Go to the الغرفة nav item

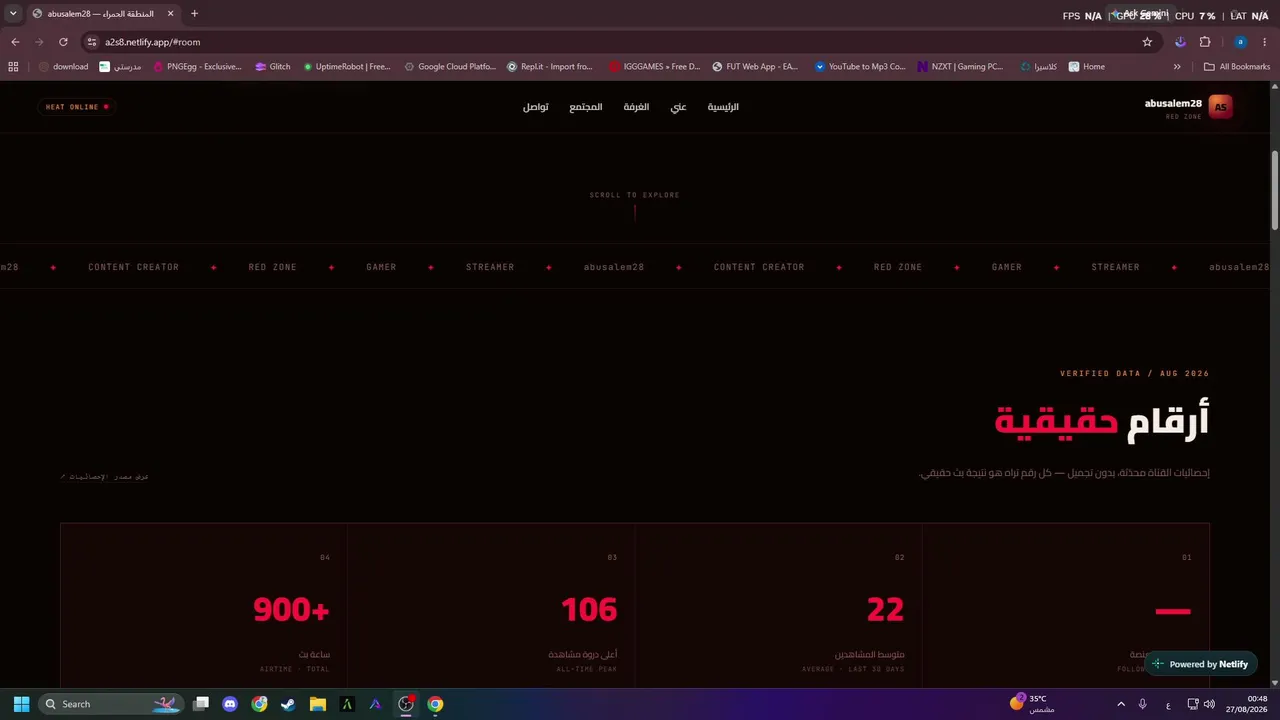coord(637,107)
